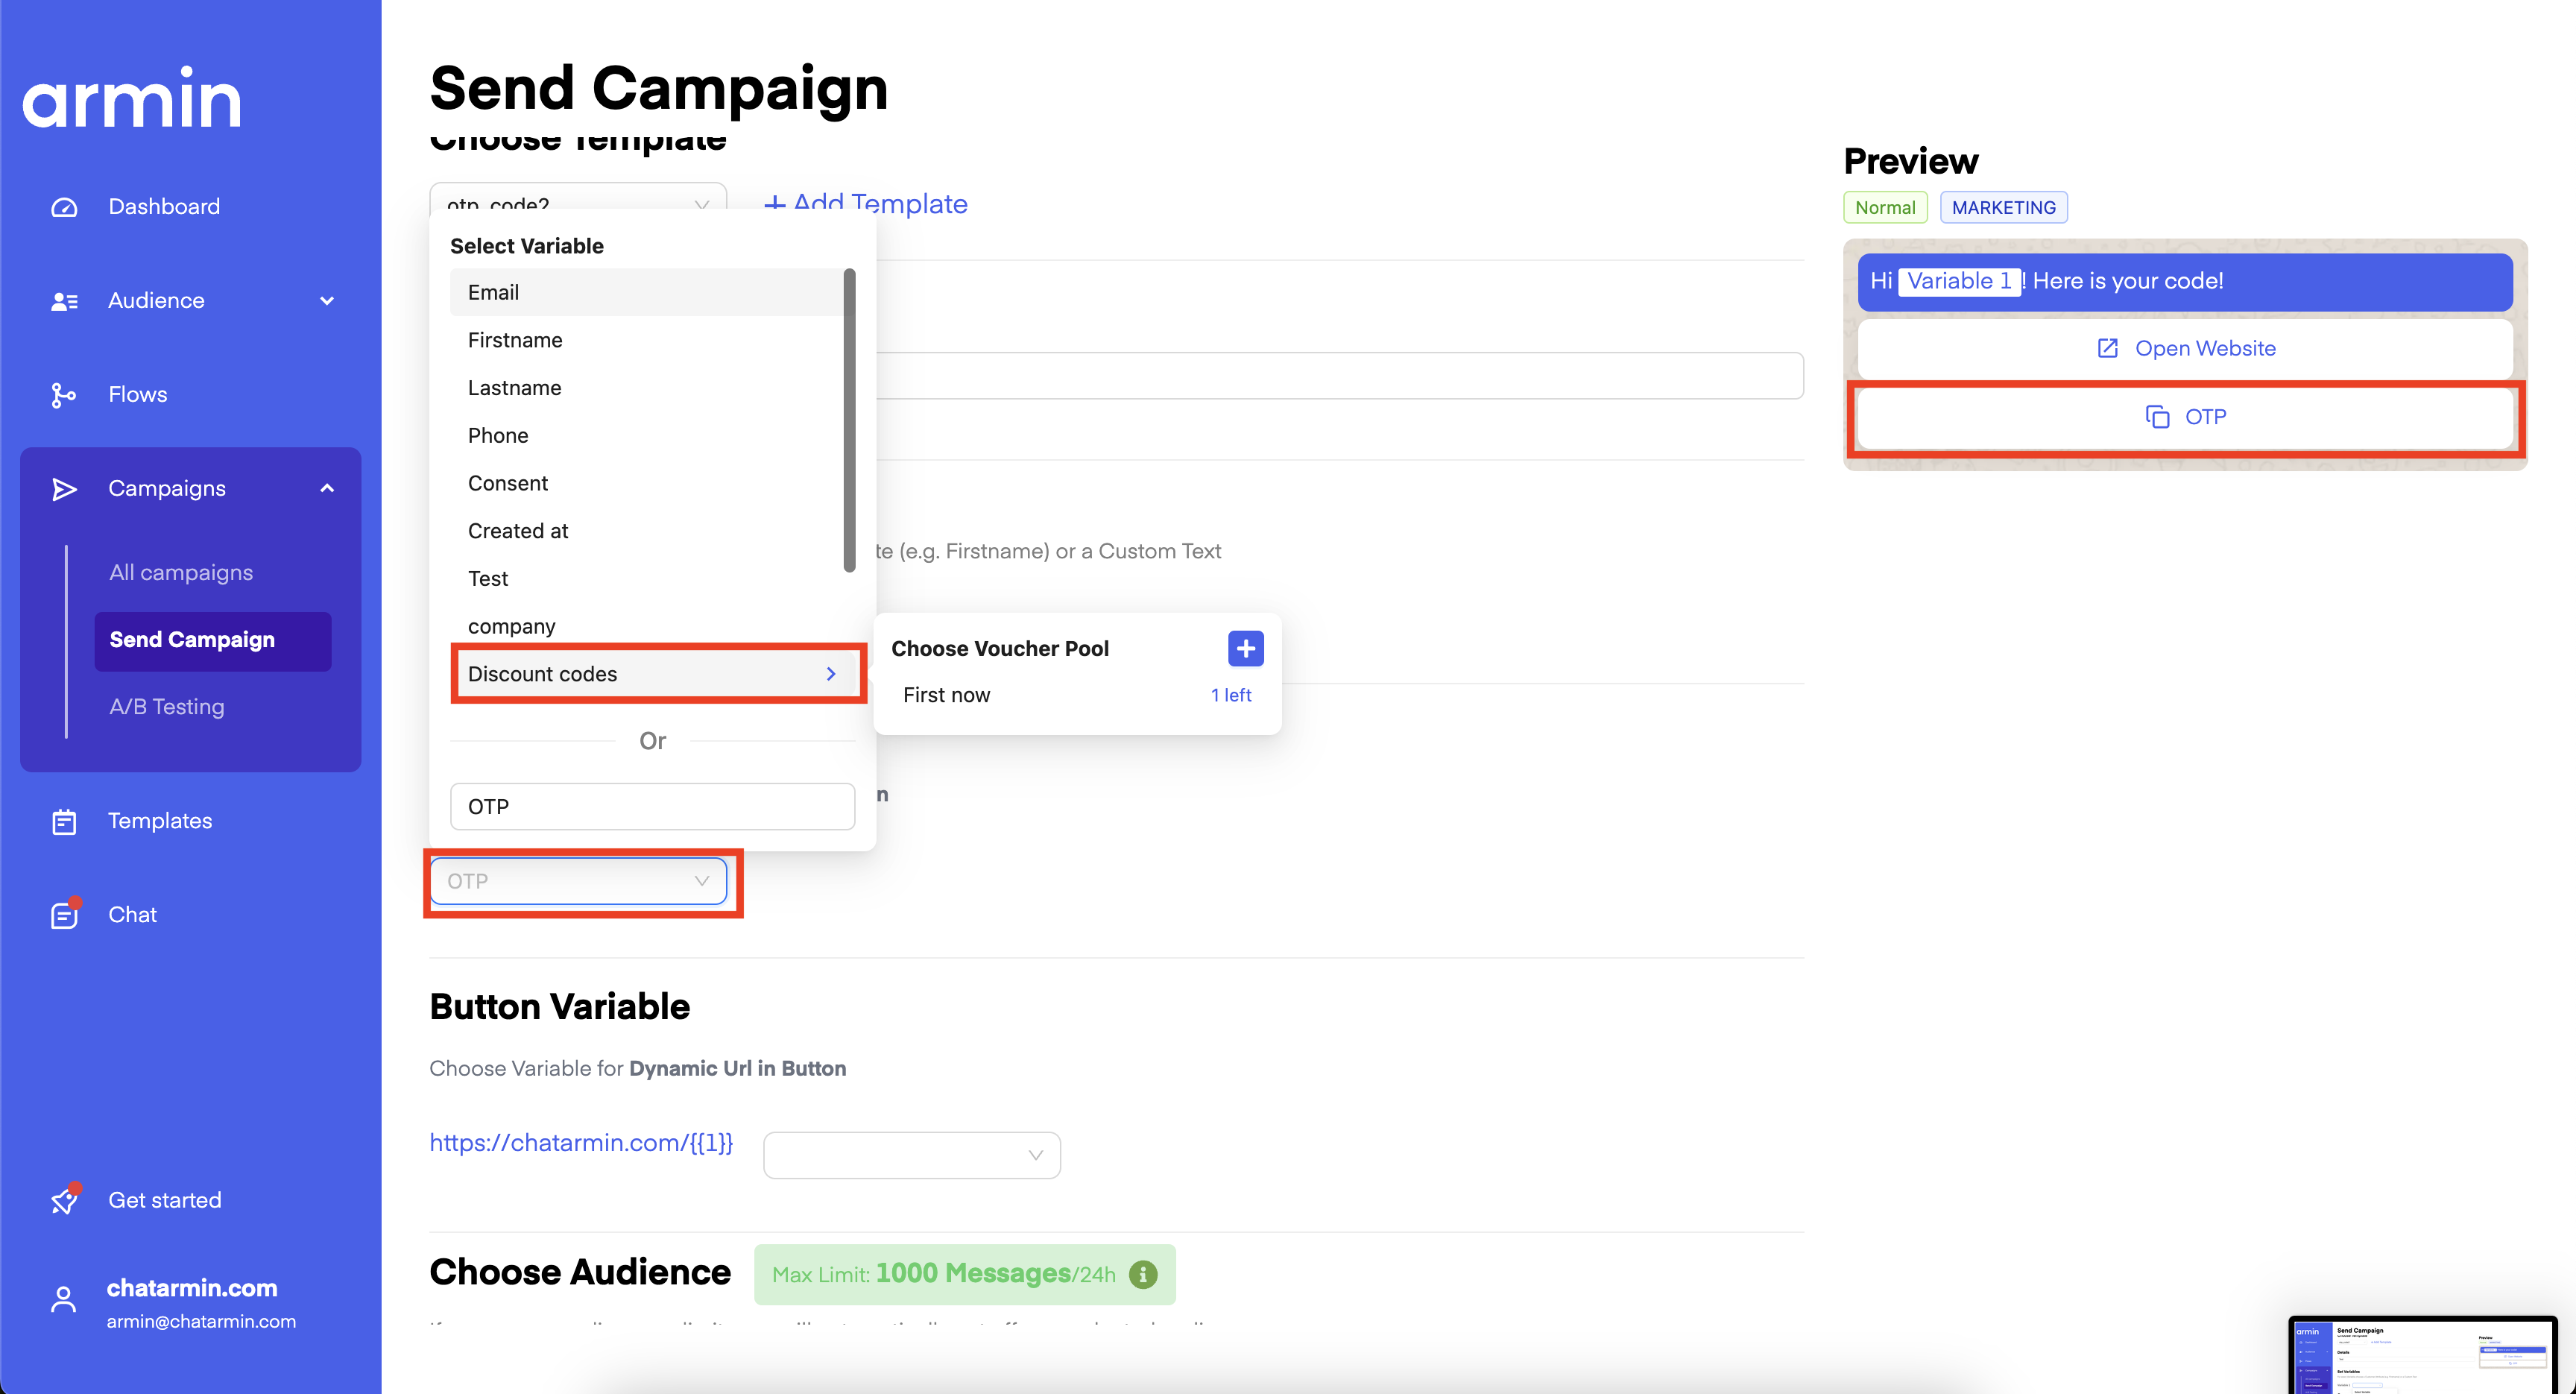Collapse the Campaigns sidebar section

[327, 488]
